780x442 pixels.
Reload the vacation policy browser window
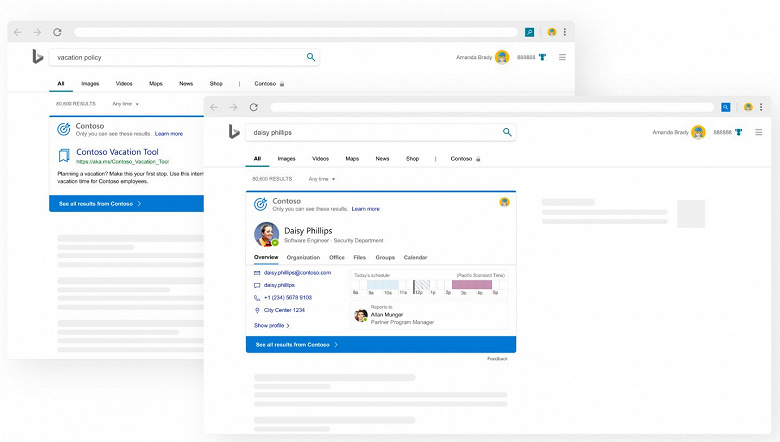point(57,32)
